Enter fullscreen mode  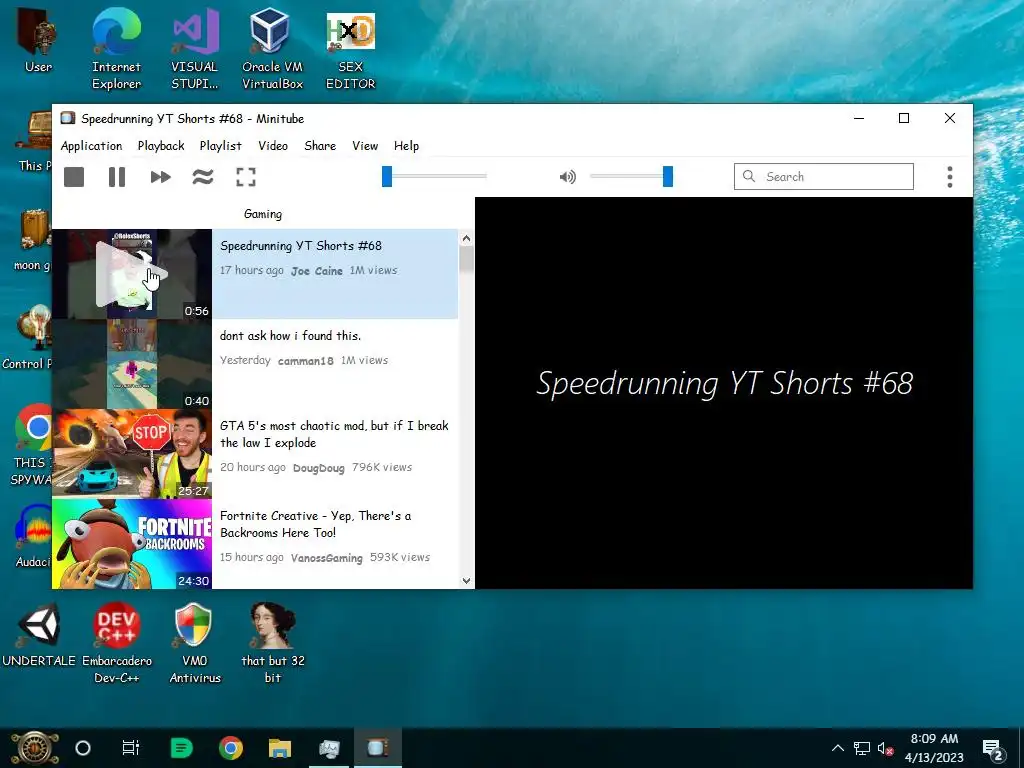(x=246, y=177)
